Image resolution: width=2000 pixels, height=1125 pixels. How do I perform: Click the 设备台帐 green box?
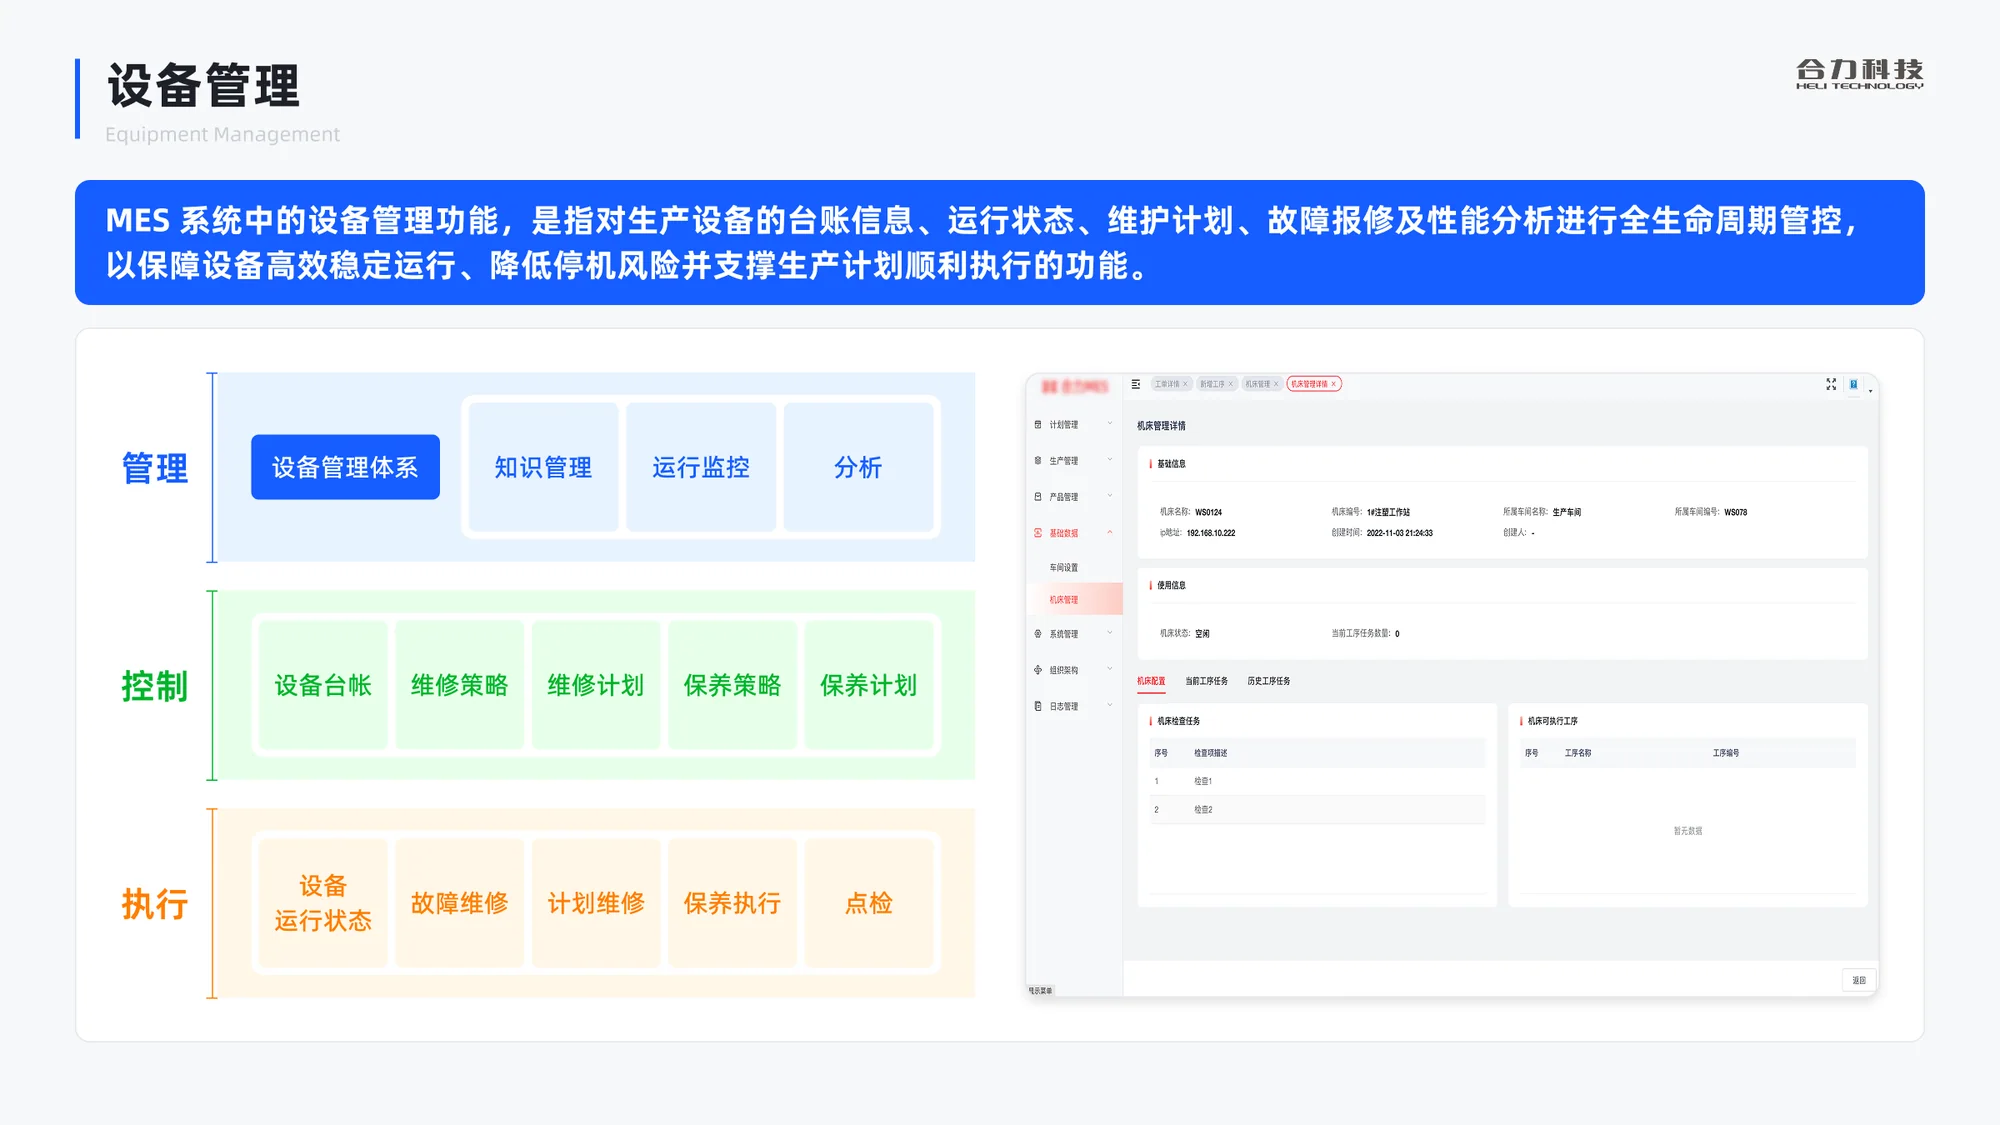(323, 685)
